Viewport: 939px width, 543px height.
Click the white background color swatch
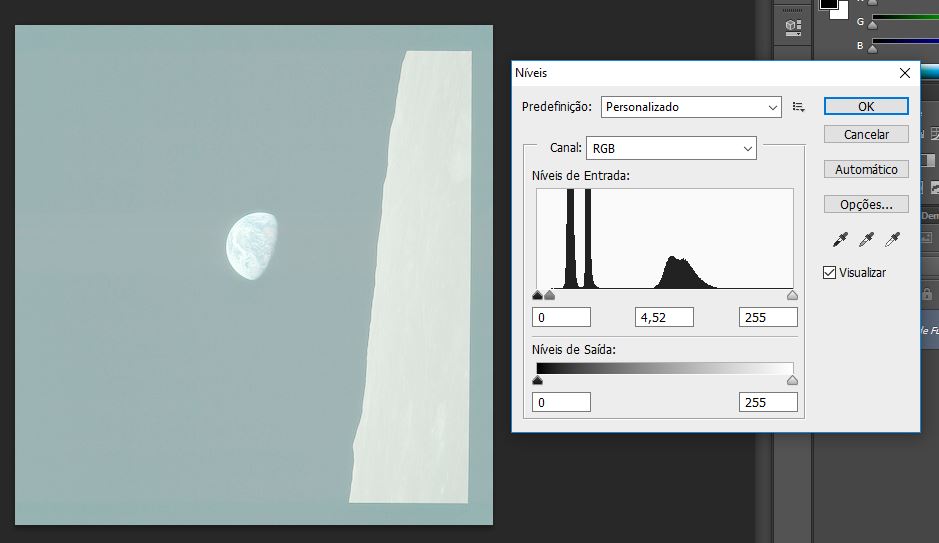pyautogui.click(x=841, y=13)
